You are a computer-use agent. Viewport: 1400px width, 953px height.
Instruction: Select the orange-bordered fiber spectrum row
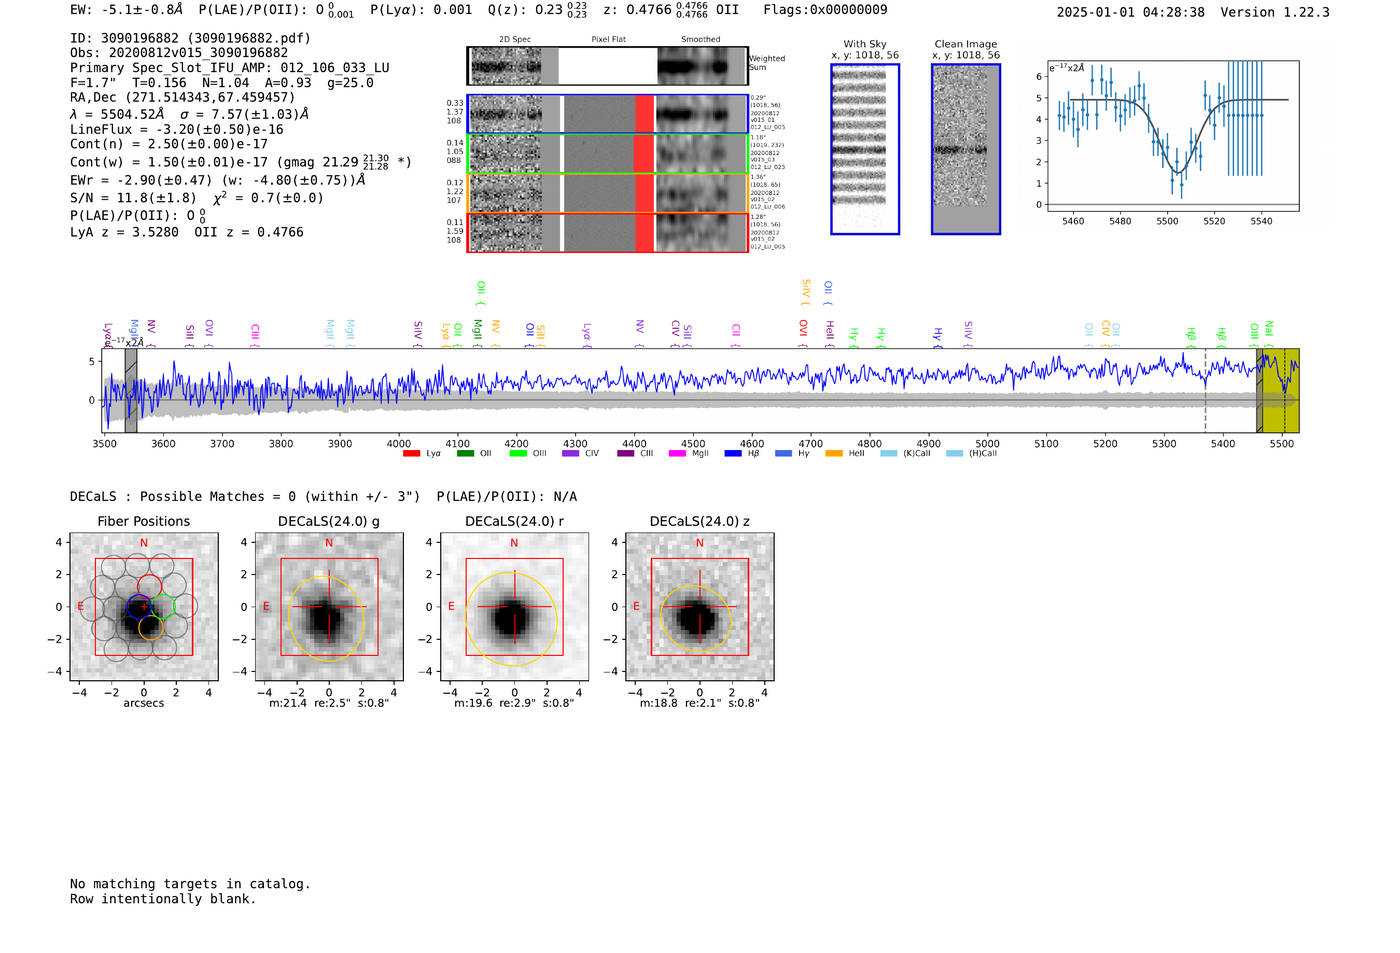point(607,193)
